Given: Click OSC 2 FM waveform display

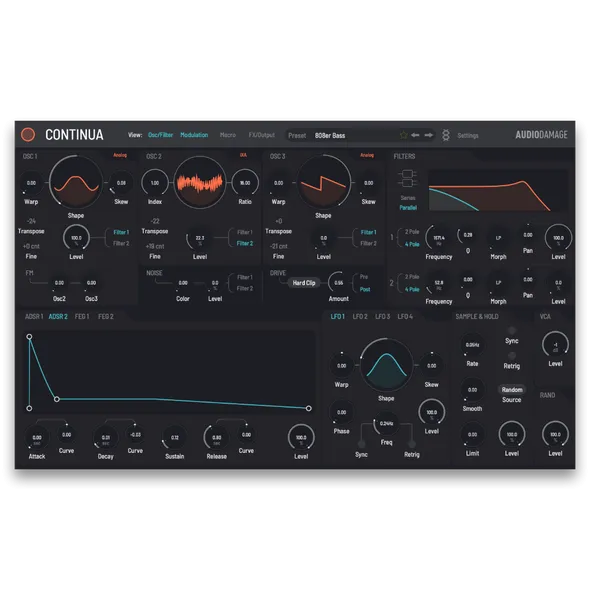Looking at the screenshot, I should pyautogui.click(x=200, y=182).
